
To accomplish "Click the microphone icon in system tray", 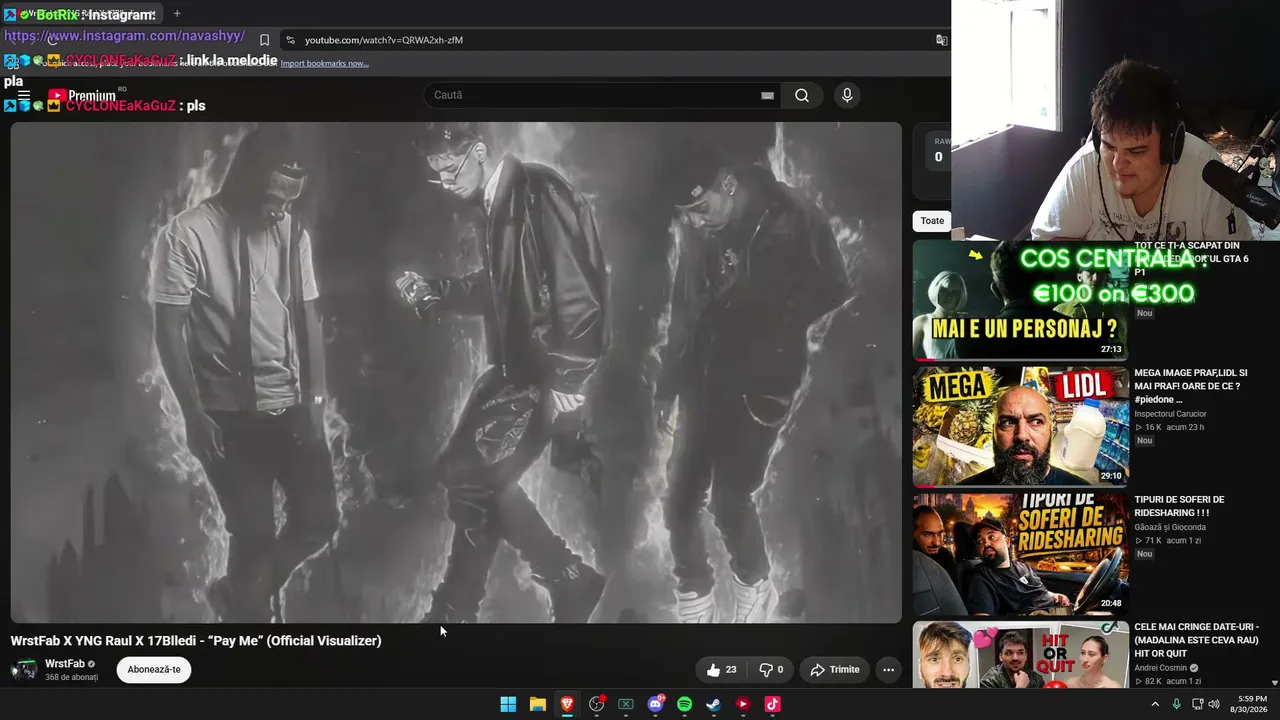I will coord(1176,704).
